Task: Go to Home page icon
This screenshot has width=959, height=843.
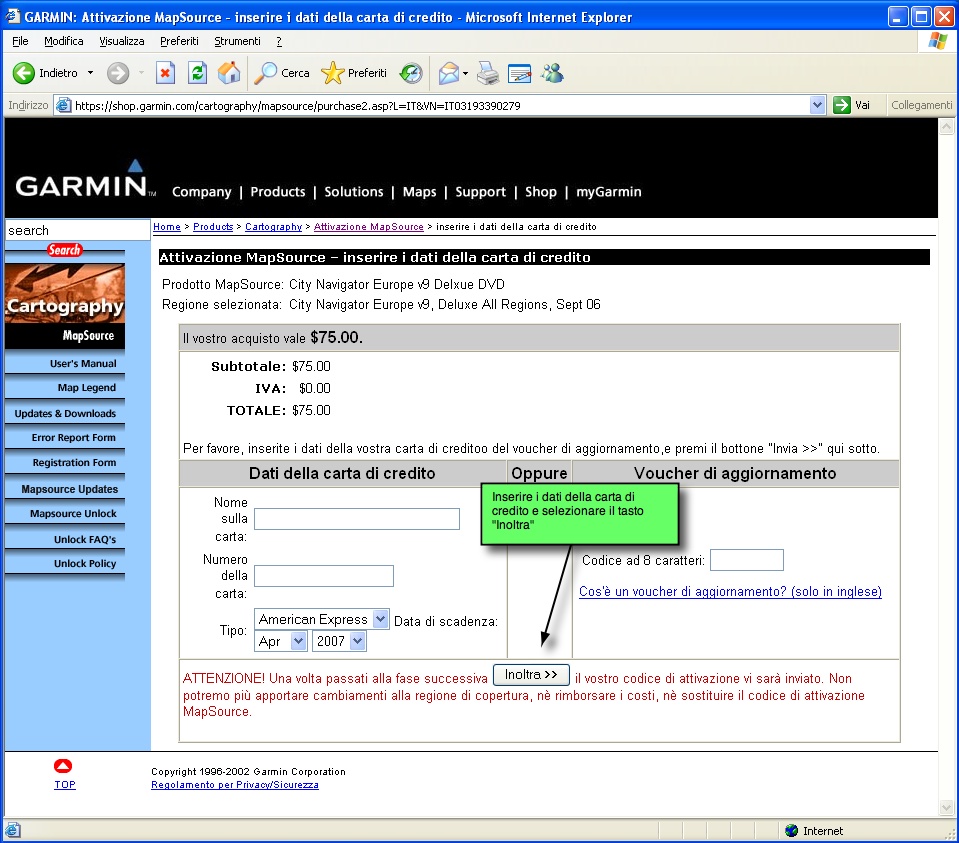Action: click(x=229, y=73)
